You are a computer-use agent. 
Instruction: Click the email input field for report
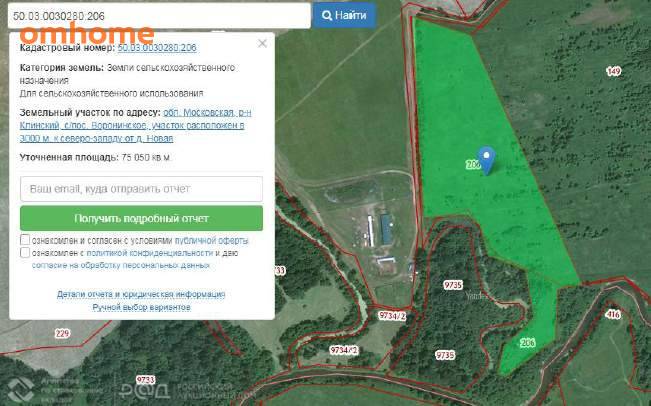[142, 189]
